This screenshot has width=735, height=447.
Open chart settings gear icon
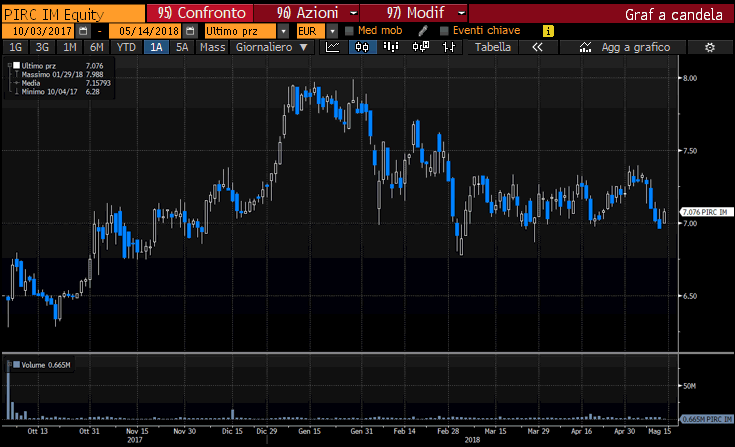[709, 47]
